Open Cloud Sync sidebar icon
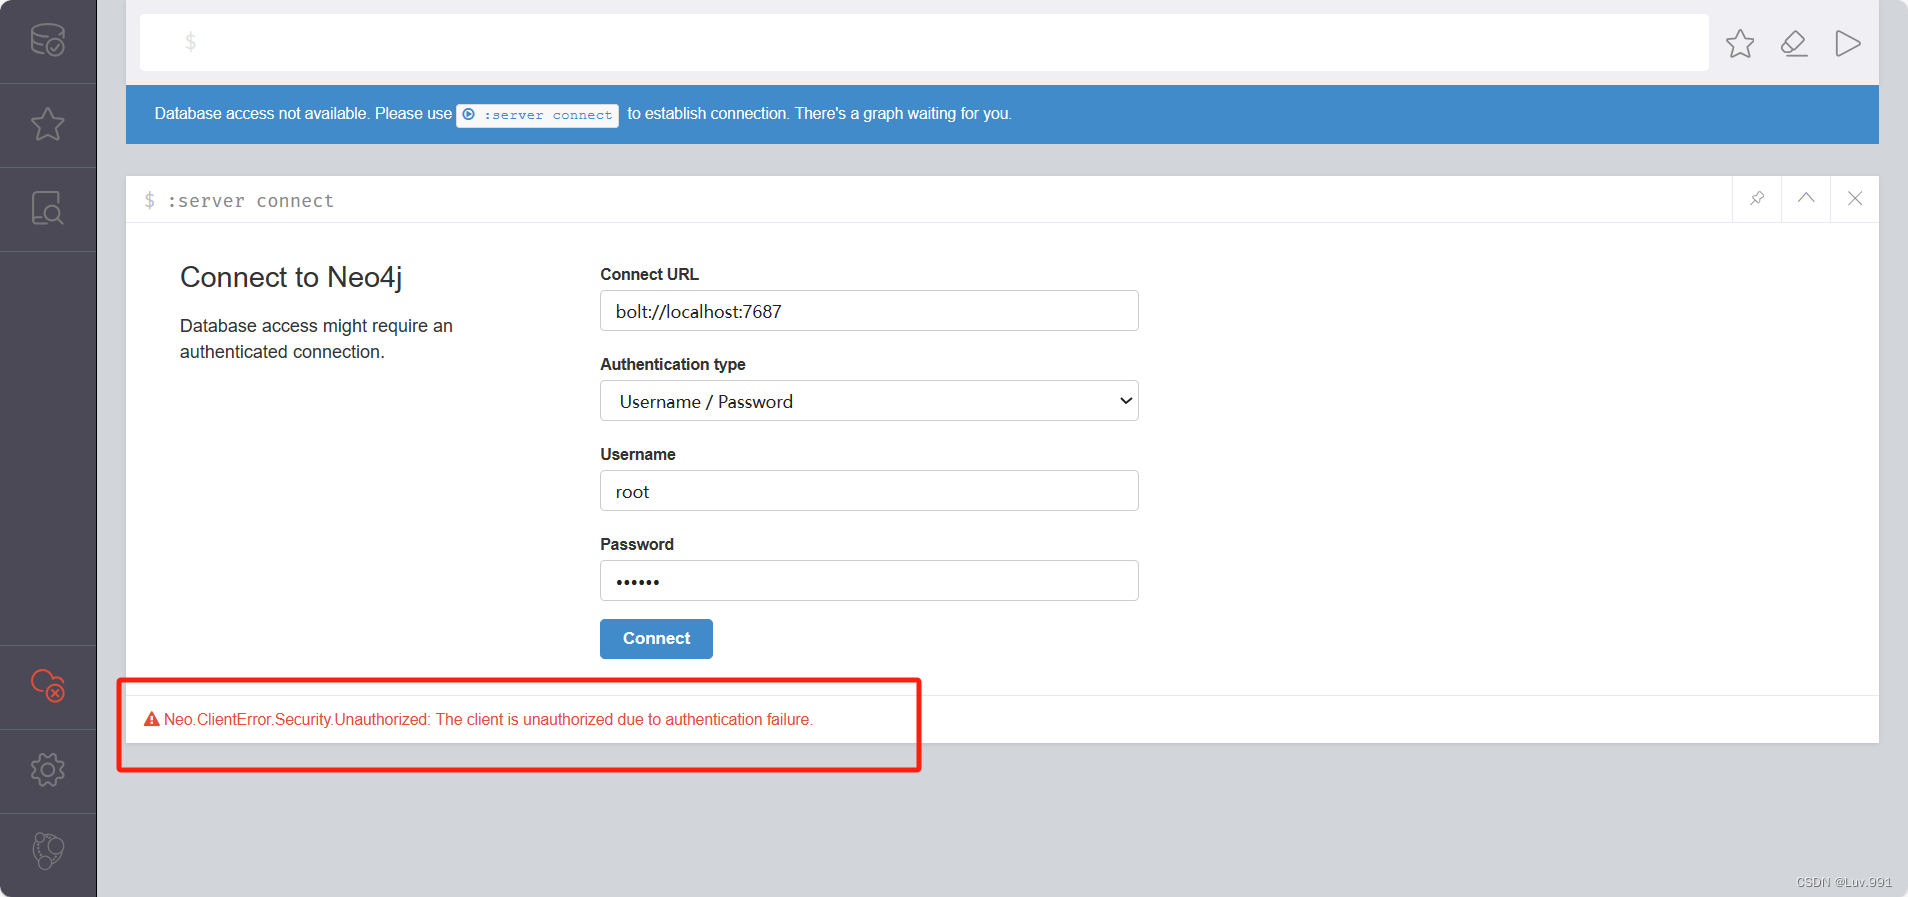Screen dimensions: 1908x897 [48, 685]
